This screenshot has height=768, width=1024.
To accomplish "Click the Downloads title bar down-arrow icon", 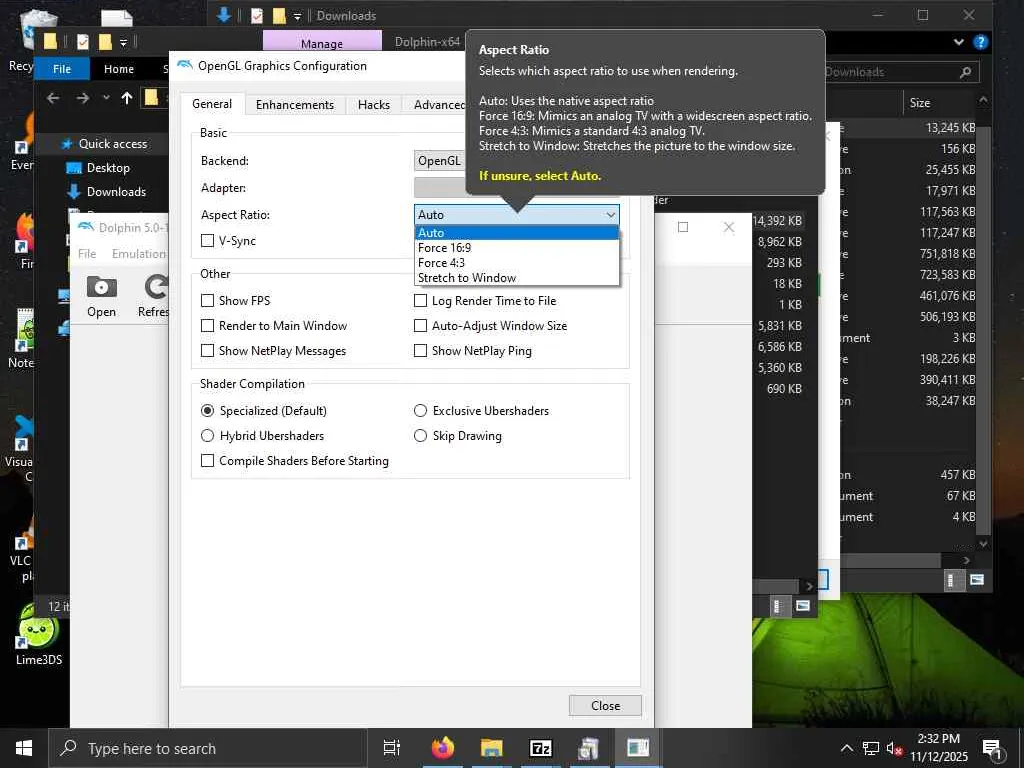I will 224,15.
